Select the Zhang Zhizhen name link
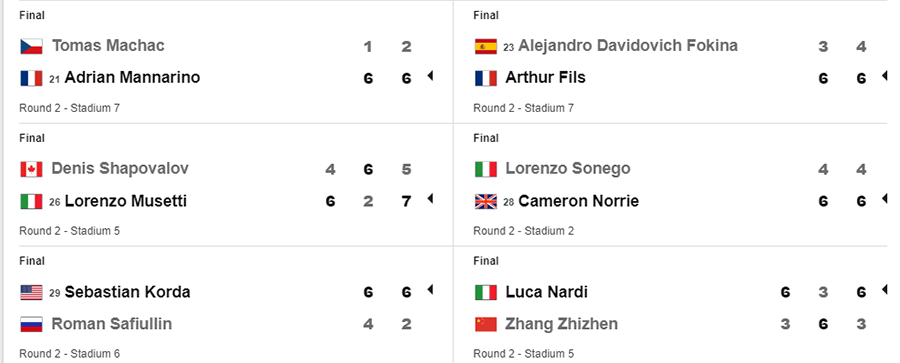 pos(561,324)
